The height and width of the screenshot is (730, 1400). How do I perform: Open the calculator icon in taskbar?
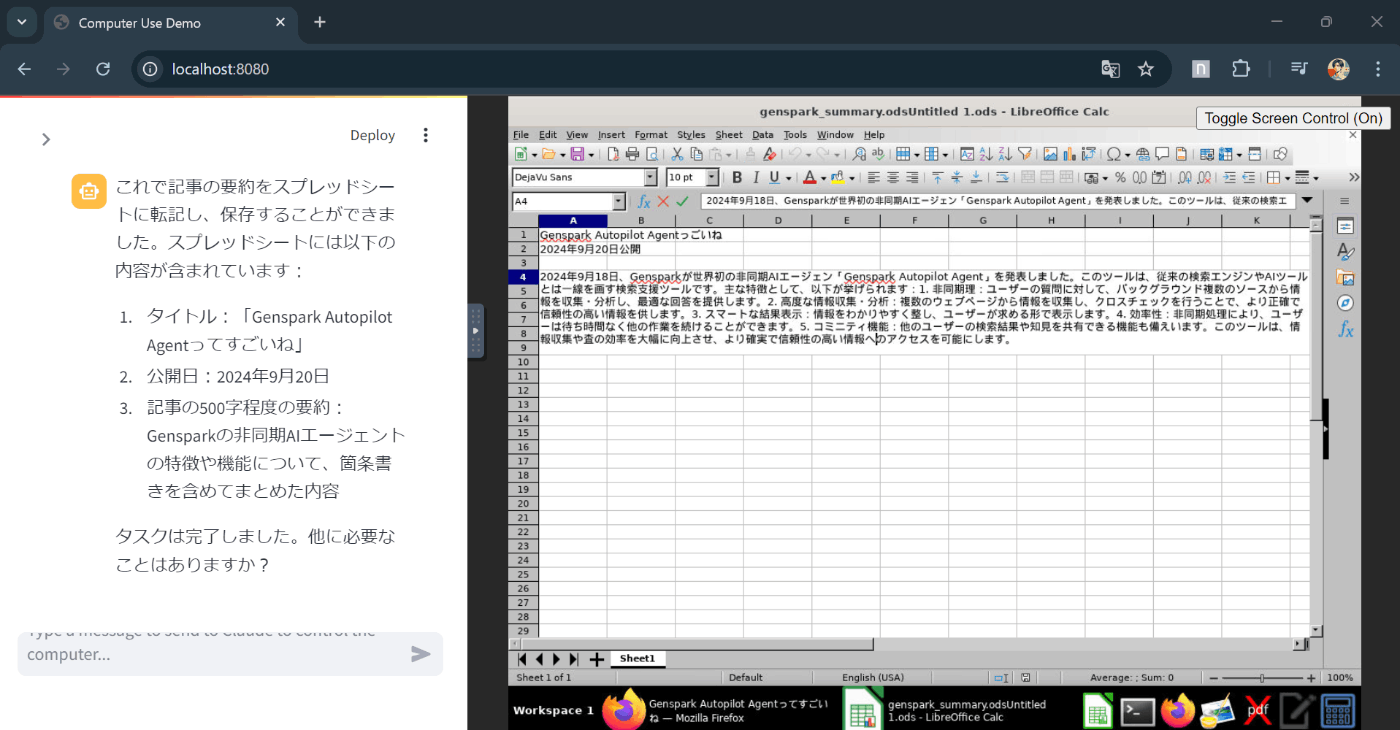click(1338, 711)
